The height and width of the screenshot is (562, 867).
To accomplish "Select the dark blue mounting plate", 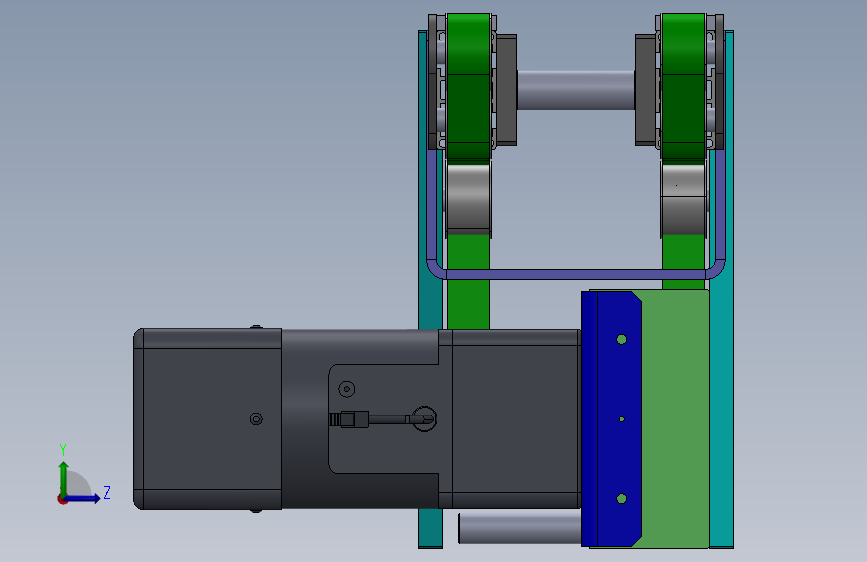I will pos(611,419).
